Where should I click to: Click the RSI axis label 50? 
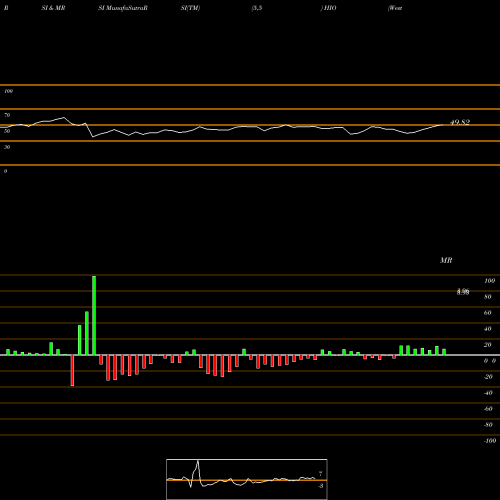pos(7,131)
